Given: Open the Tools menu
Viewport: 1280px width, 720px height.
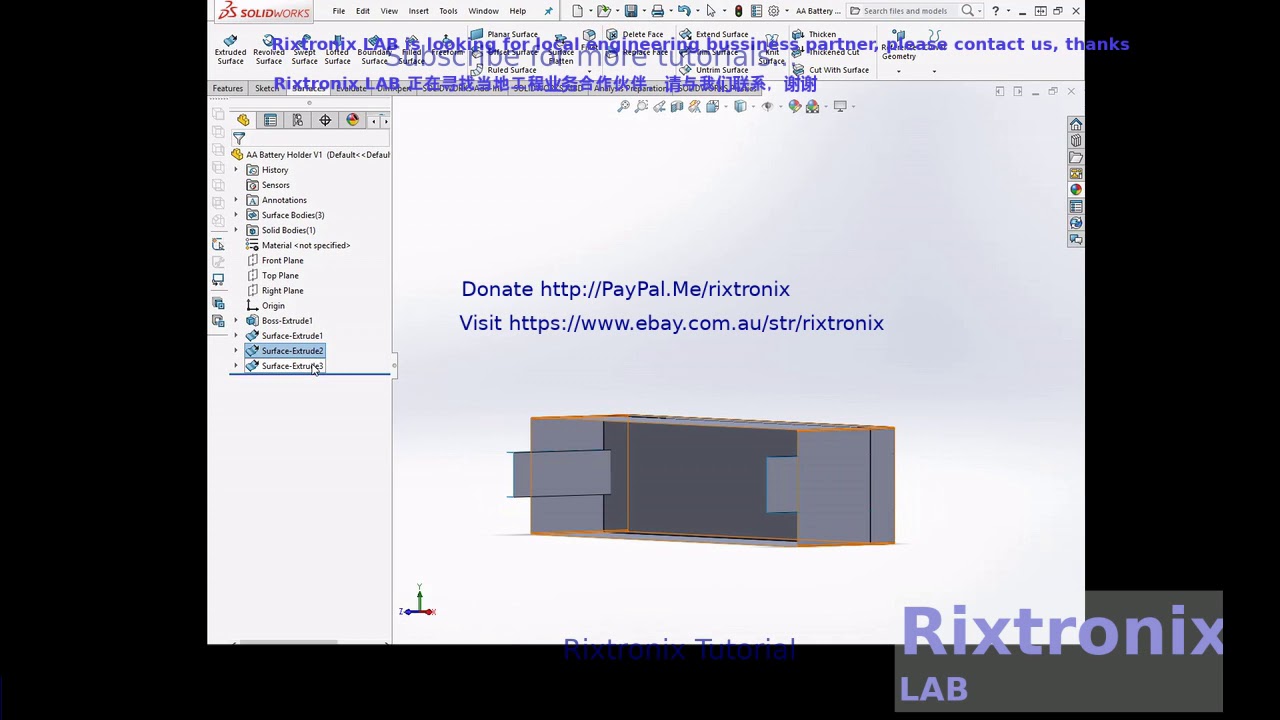Looking at the screenshot, I should tap(448, 11).
